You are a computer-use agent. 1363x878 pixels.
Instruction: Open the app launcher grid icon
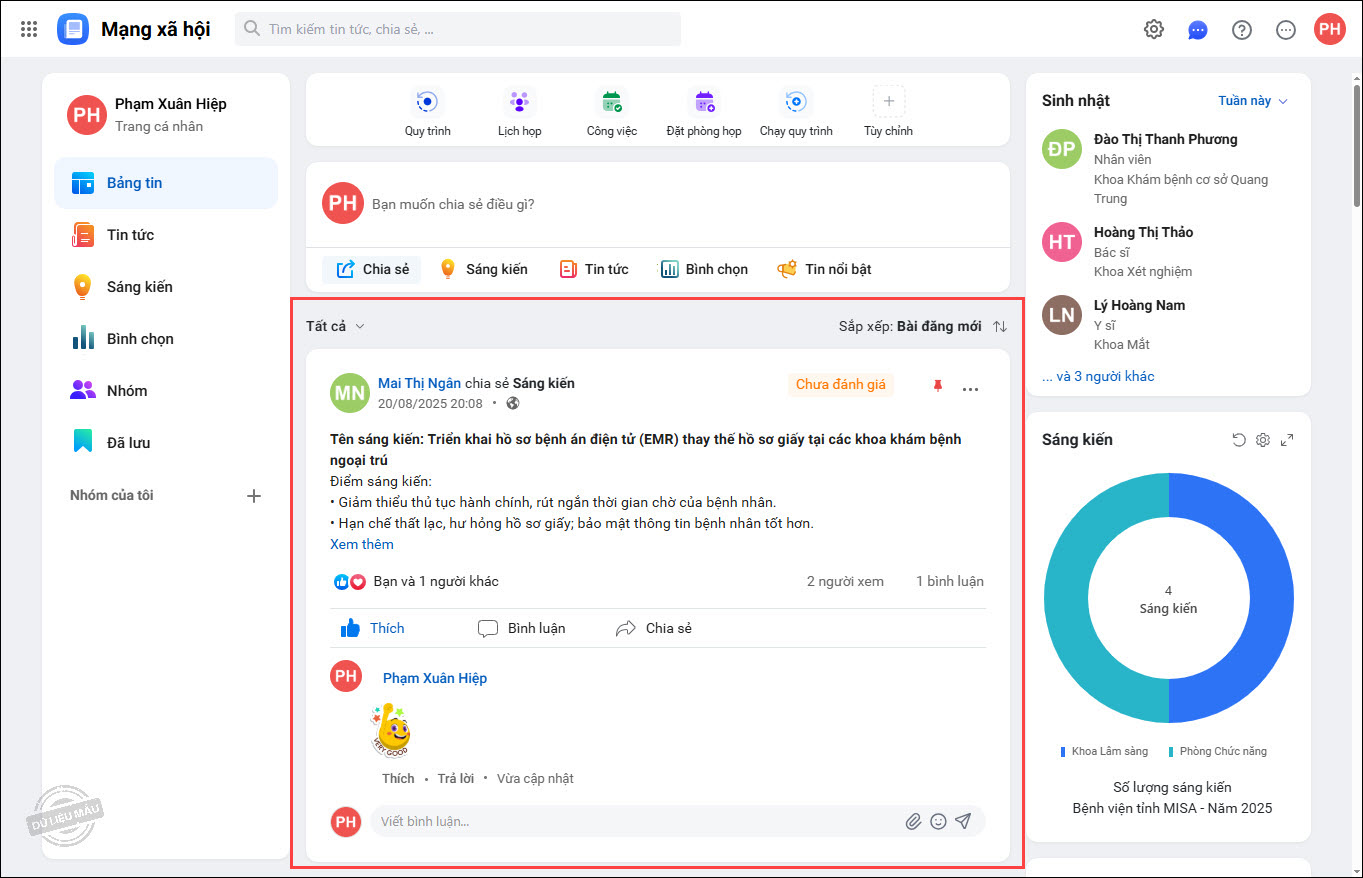(29, 29)
